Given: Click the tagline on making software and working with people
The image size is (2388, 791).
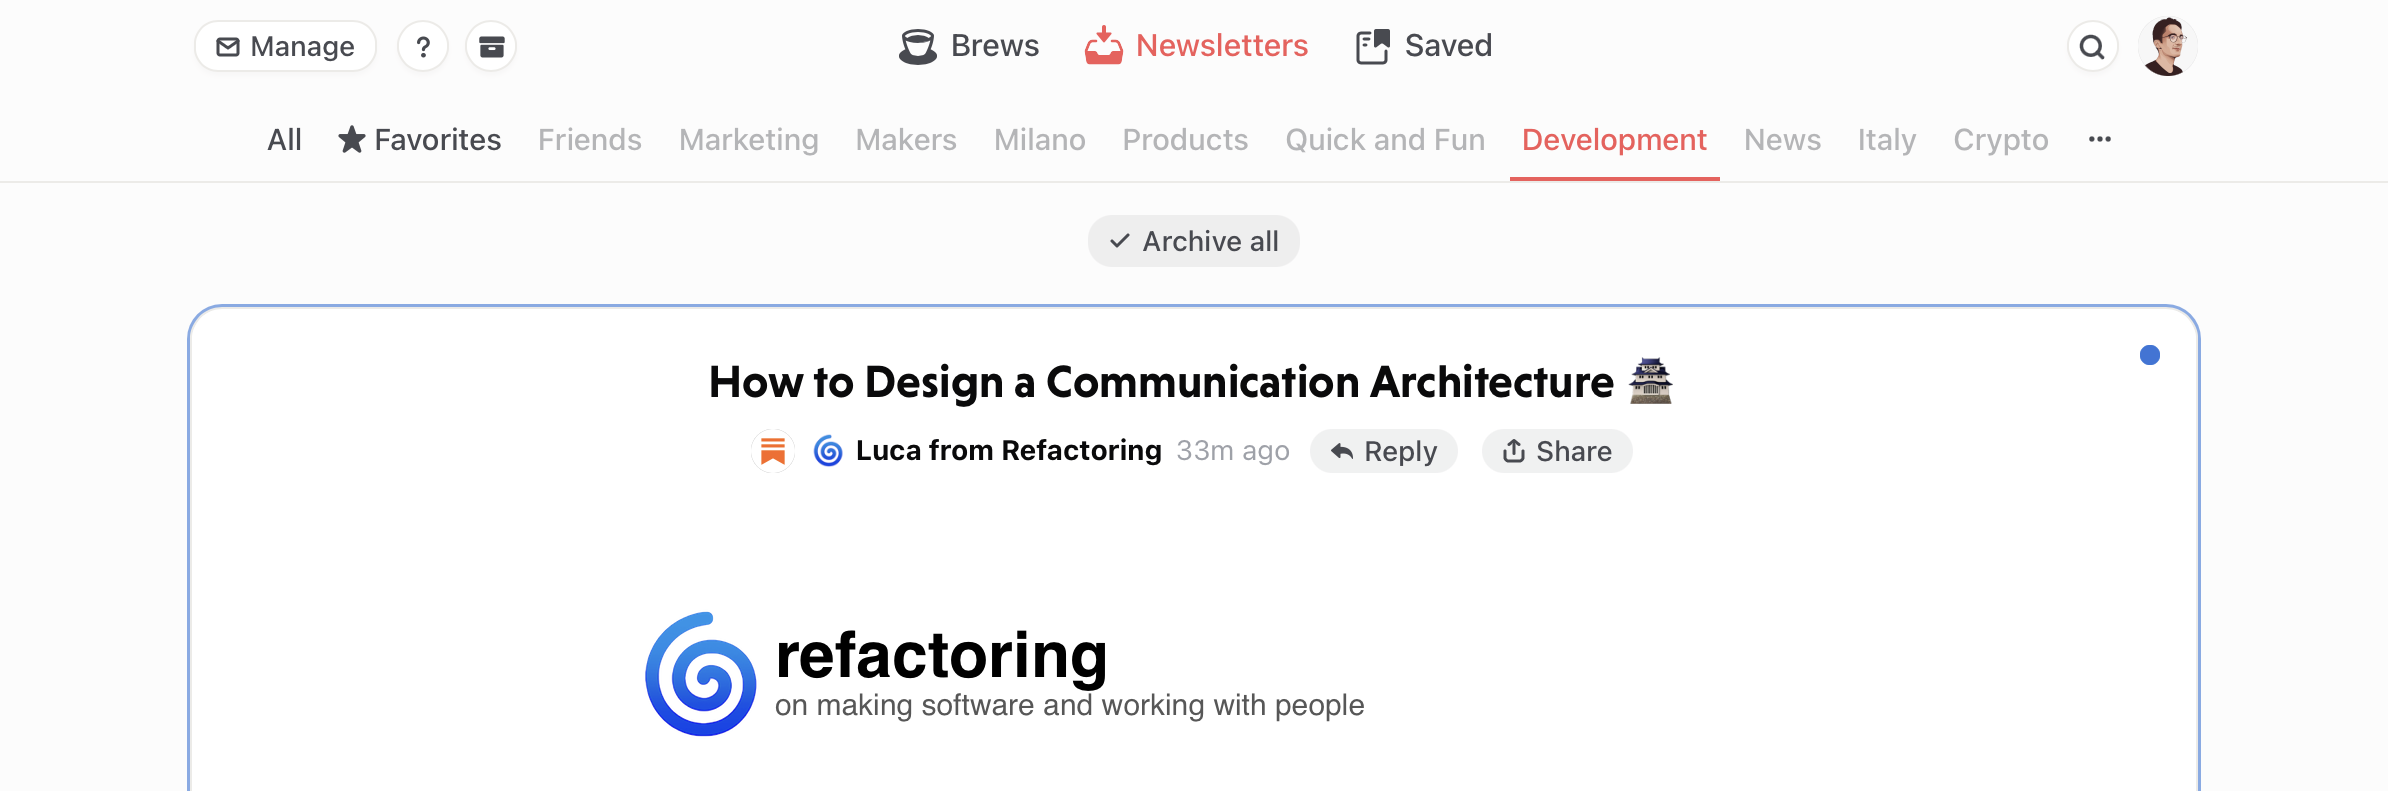Looking at the screenshot, I should [x=1069, y=705].
